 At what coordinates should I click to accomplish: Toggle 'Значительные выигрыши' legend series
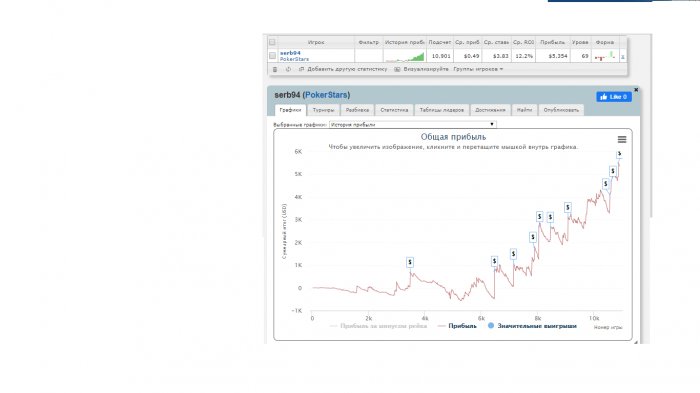coord(532,326)
